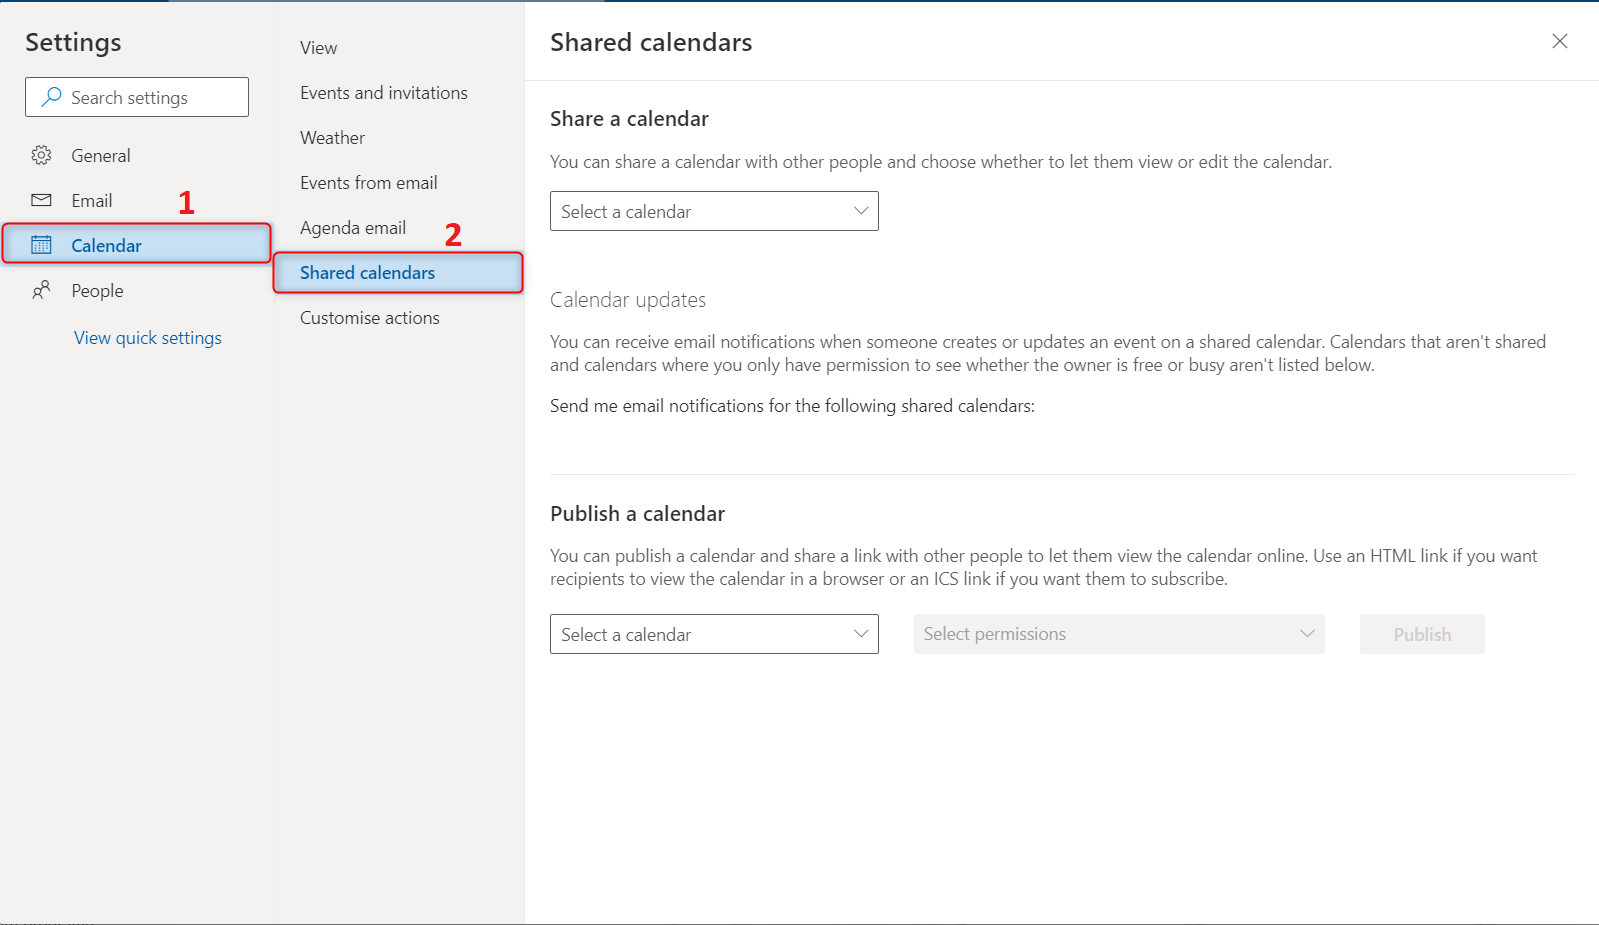Go to Events and invitations settings
The image size is (1599, 925).
(x=383, y=93)
